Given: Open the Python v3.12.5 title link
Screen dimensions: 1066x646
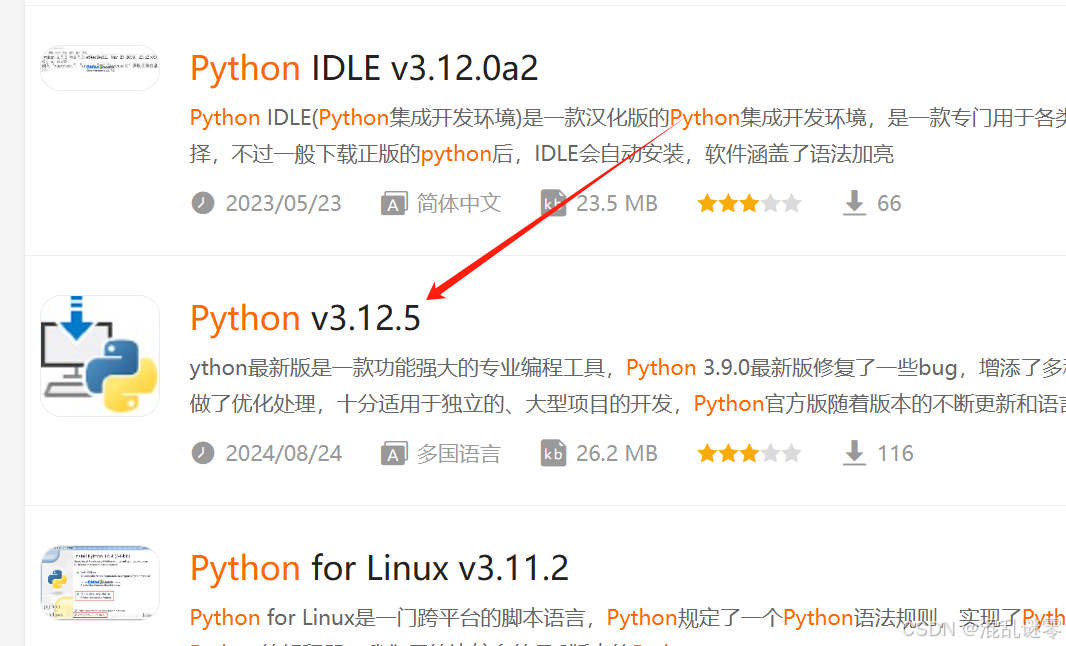Looking at the screenshot, I should coord(305,318).
